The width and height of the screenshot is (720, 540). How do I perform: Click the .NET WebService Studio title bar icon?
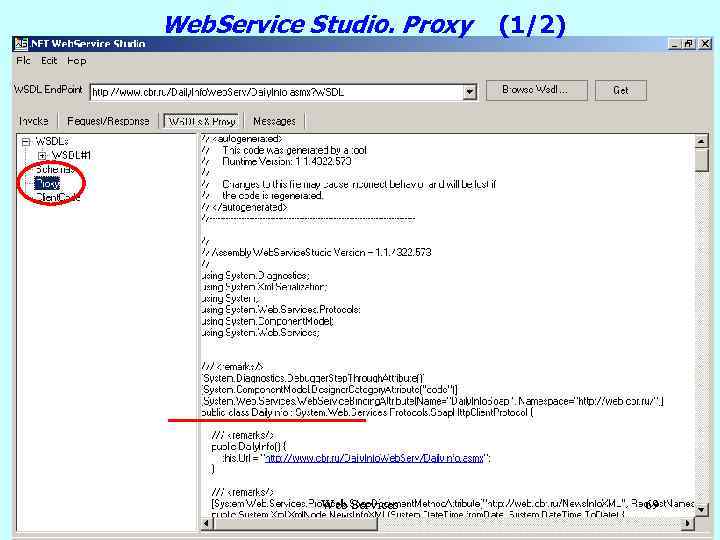[21, 44]
